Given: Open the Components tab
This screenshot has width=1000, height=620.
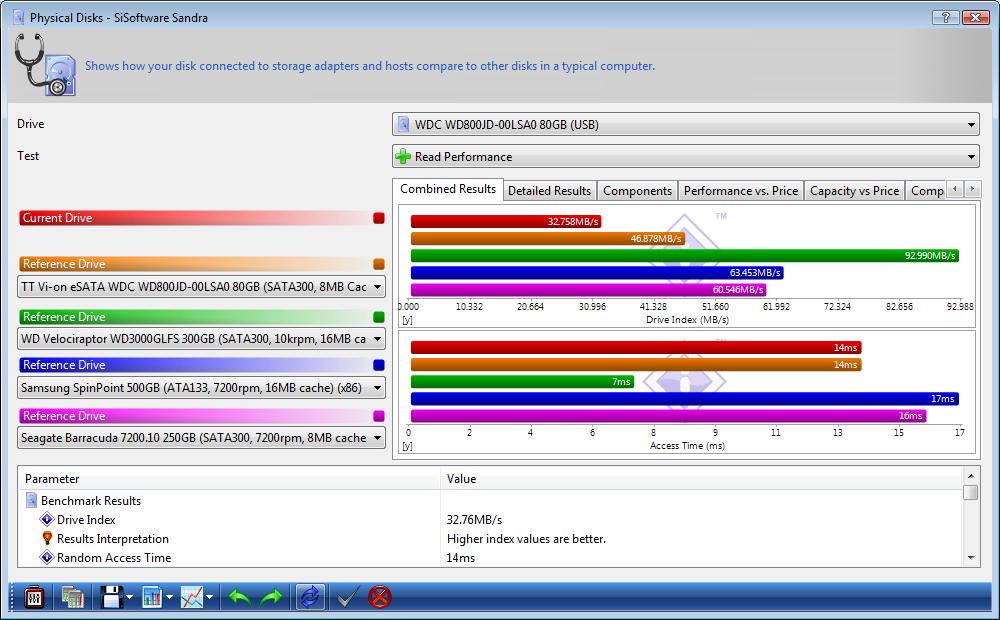Looking at the screenshot, I should [637, 191].
